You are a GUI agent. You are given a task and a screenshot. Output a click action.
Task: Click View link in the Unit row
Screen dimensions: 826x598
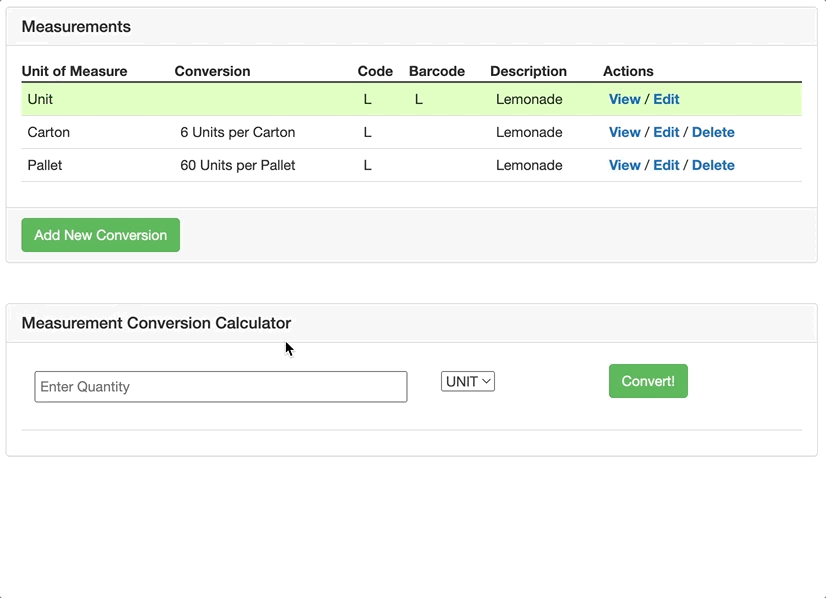coord(624,99)
